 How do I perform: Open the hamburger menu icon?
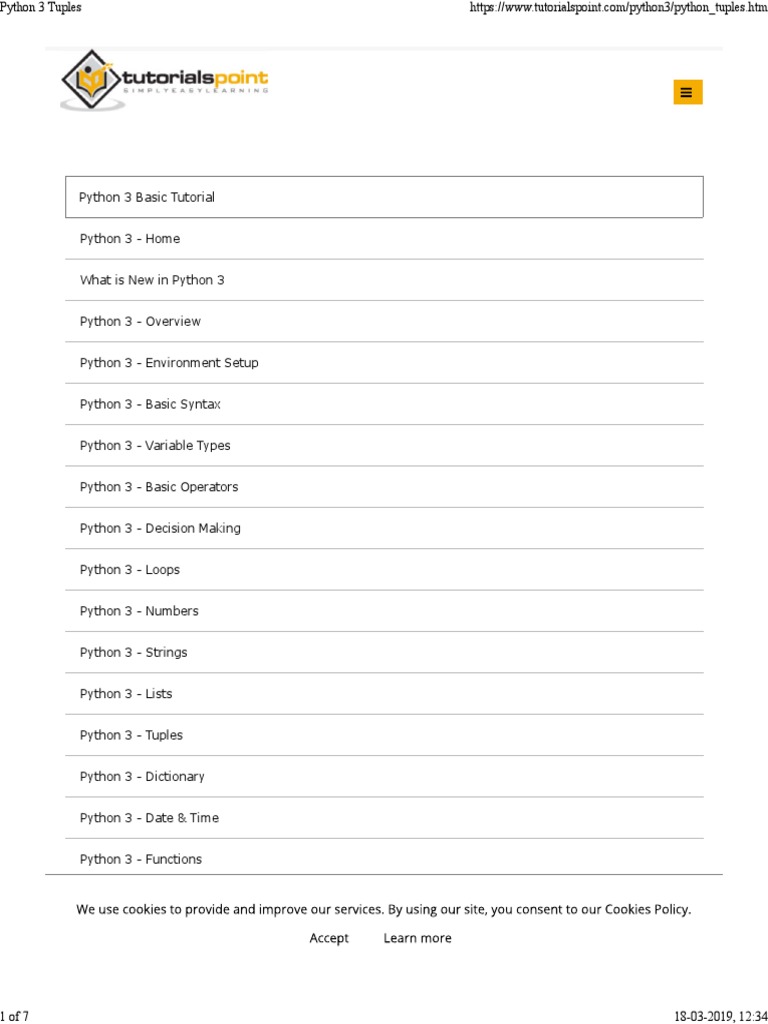point(686,92)
